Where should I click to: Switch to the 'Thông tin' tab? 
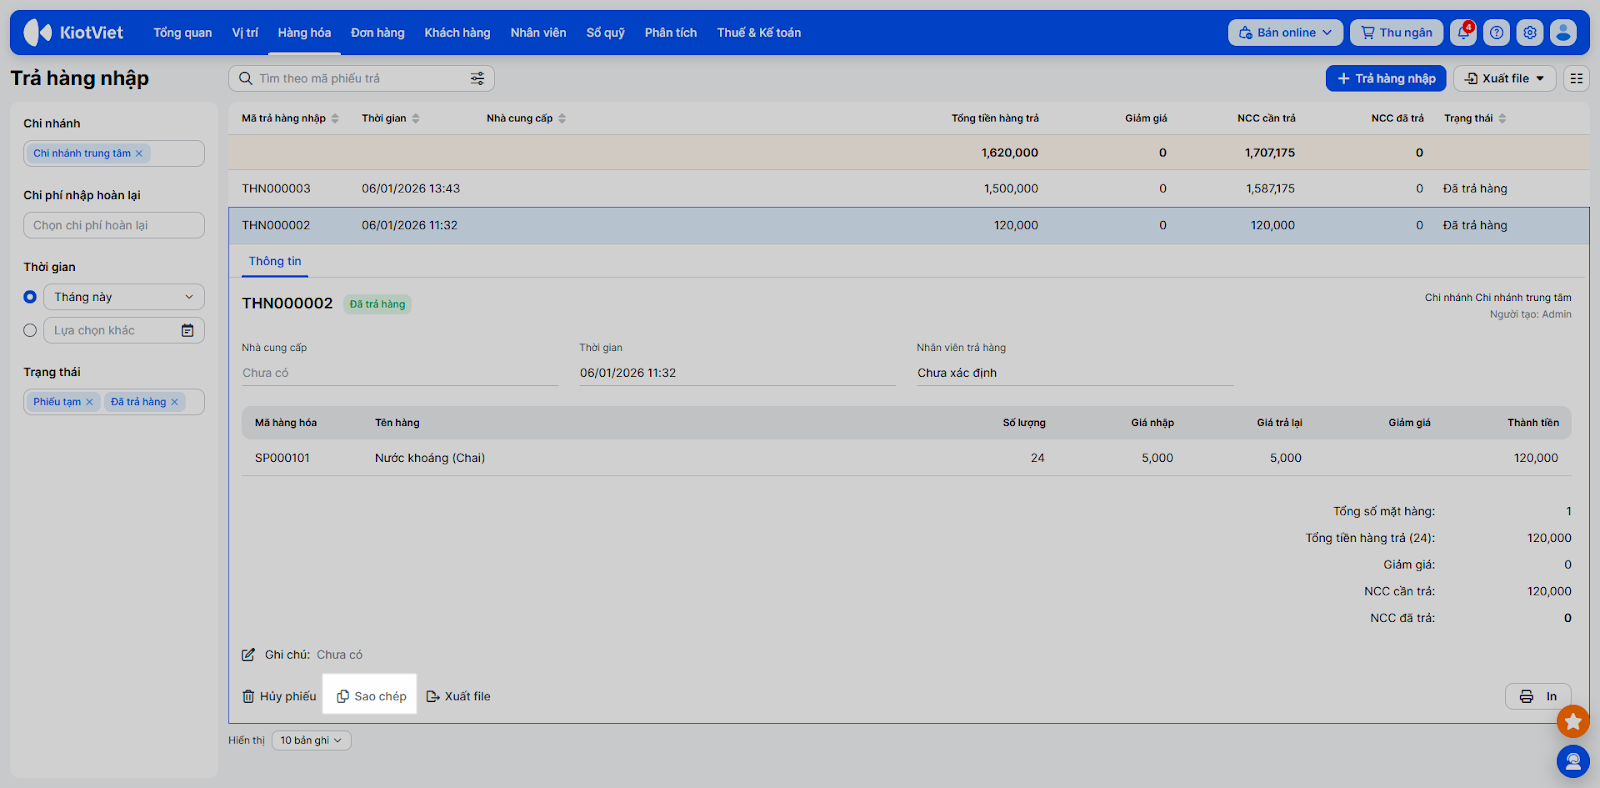click(275, 262)
